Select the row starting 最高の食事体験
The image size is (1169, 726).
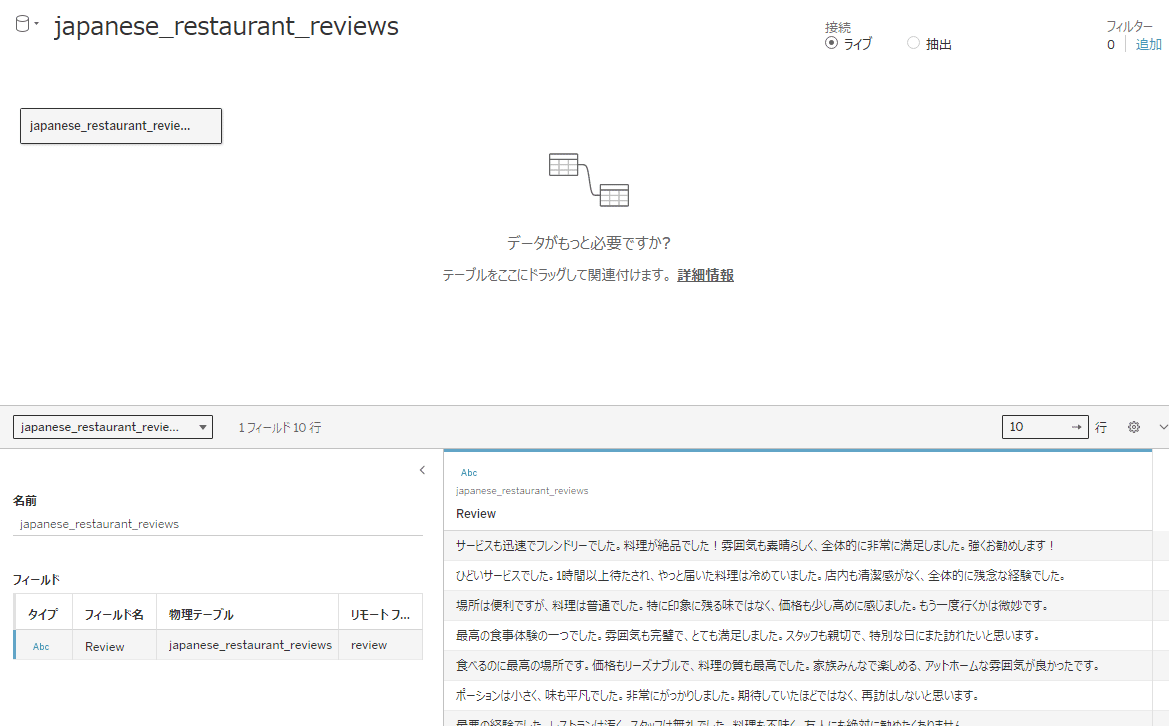tap(798, 635)
